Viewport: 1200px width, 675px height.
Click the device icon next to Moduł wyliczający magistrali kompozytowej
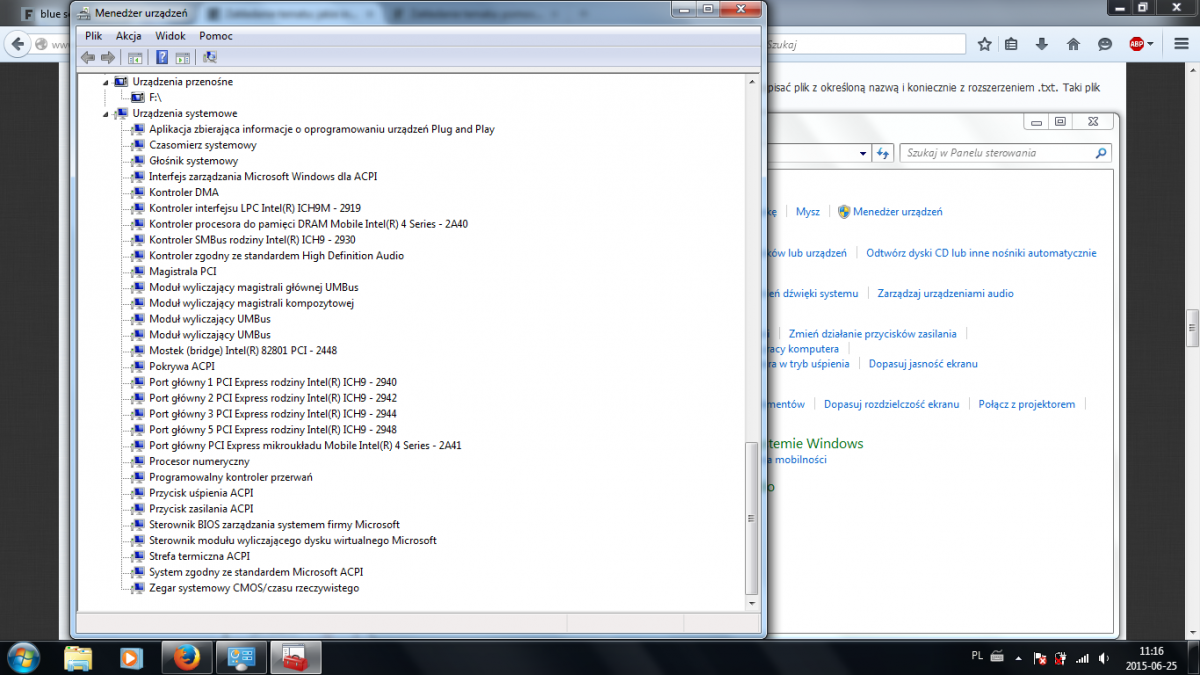coord(139,303)
